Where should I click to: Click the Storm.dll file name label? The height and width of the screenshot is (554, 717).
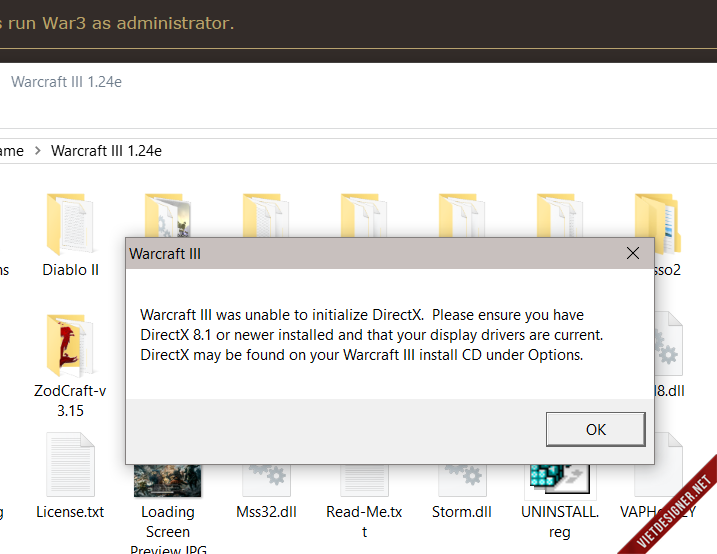[x=462, y=512]
